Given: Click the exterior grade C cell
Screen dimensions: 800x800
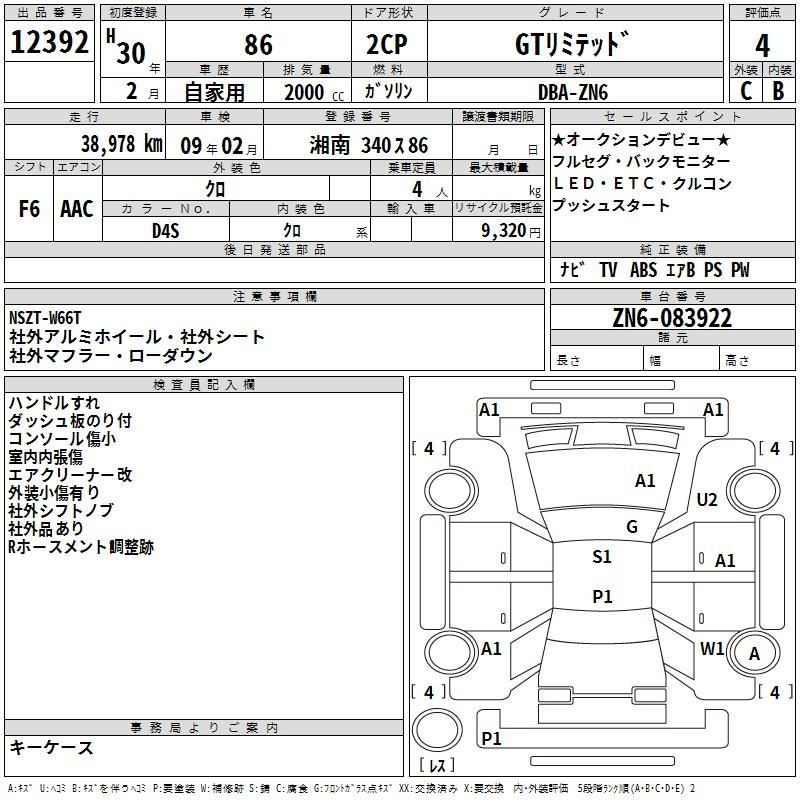Looking at the screenshot, I should pyautogui.click(x=745, y=90).
